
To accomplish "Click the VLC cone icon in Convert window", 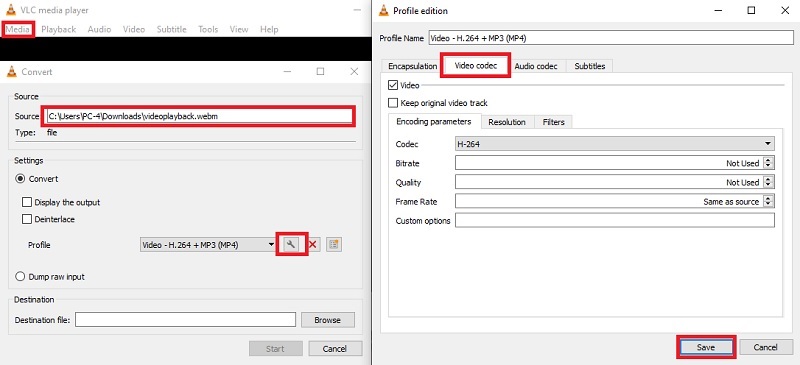I will tap(12, 72).
